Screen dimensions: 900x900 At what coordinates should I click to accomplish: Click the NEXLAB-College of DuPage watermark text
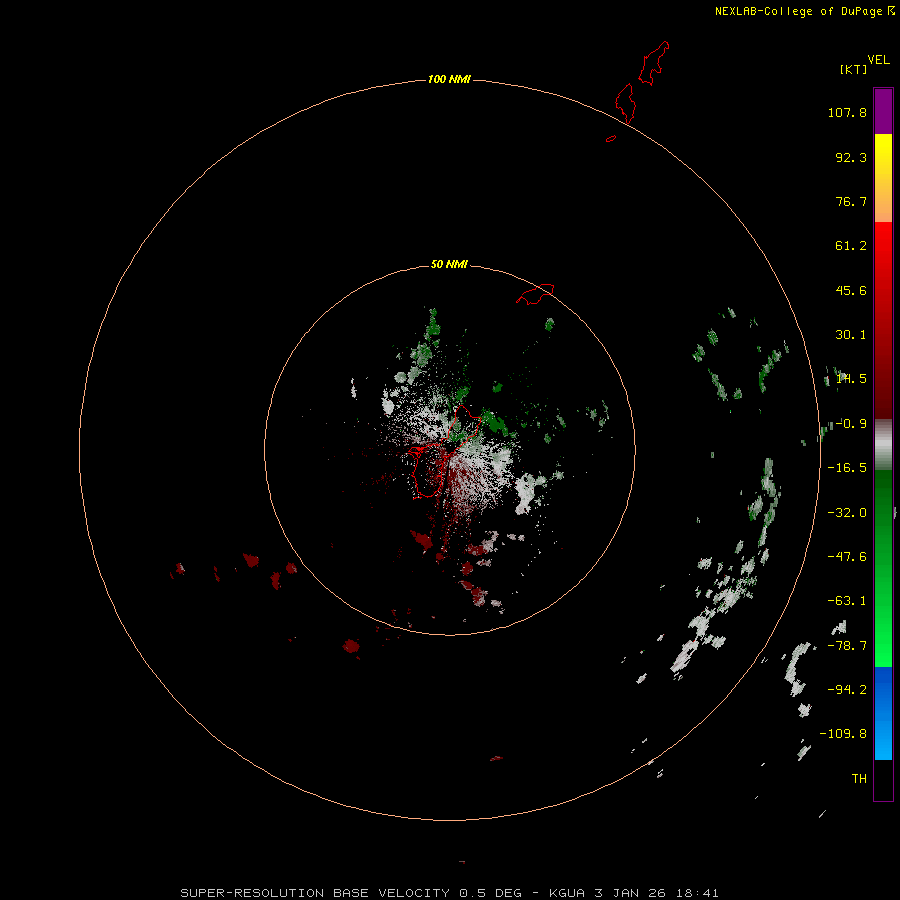(805, 11)
